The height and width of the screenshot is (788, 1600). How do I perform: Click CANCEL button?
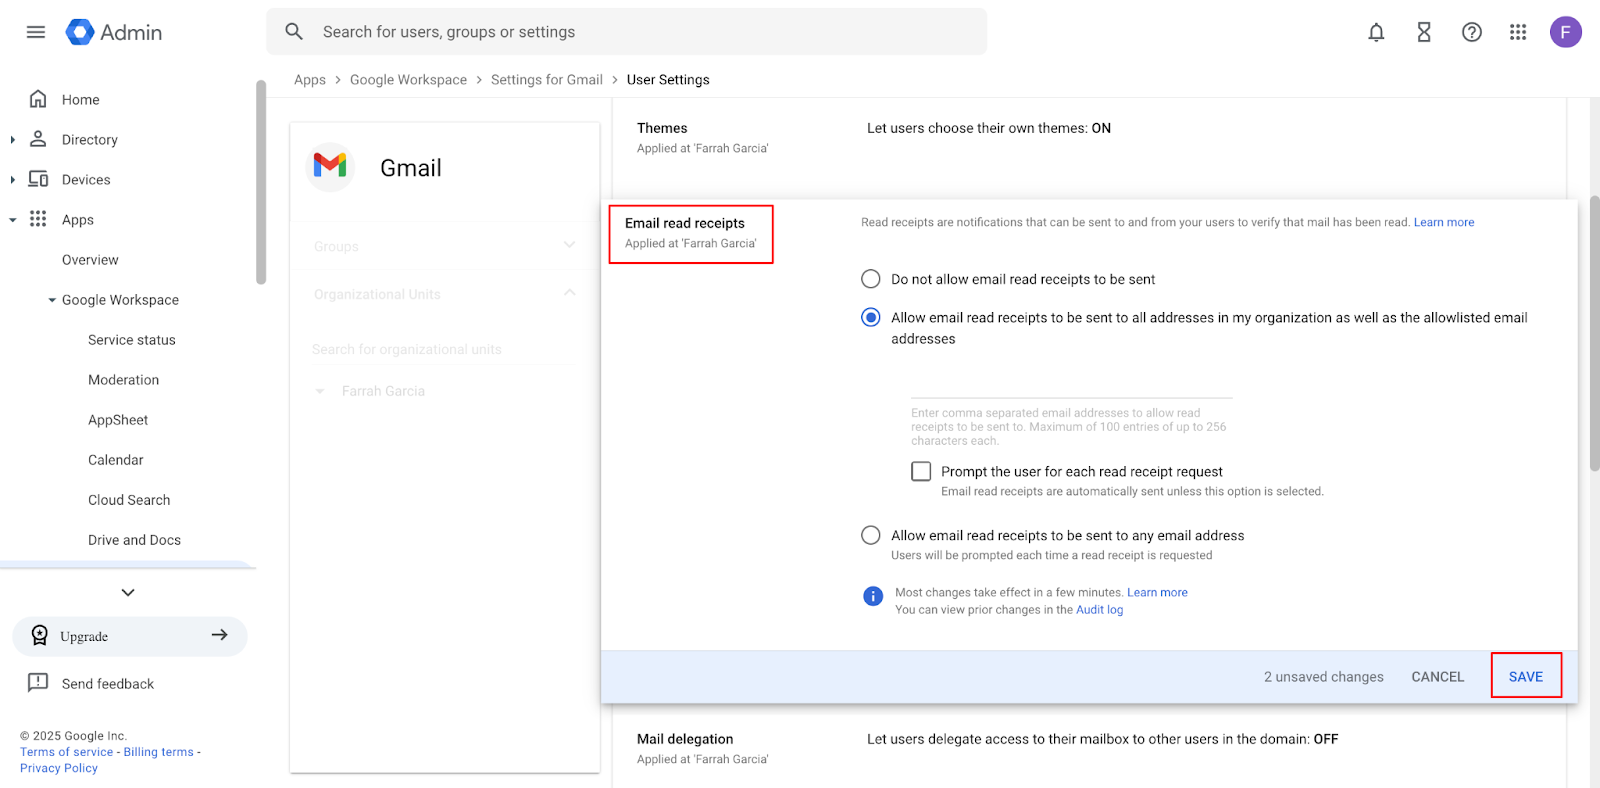pyautogui.click(x=1438, y=676)
